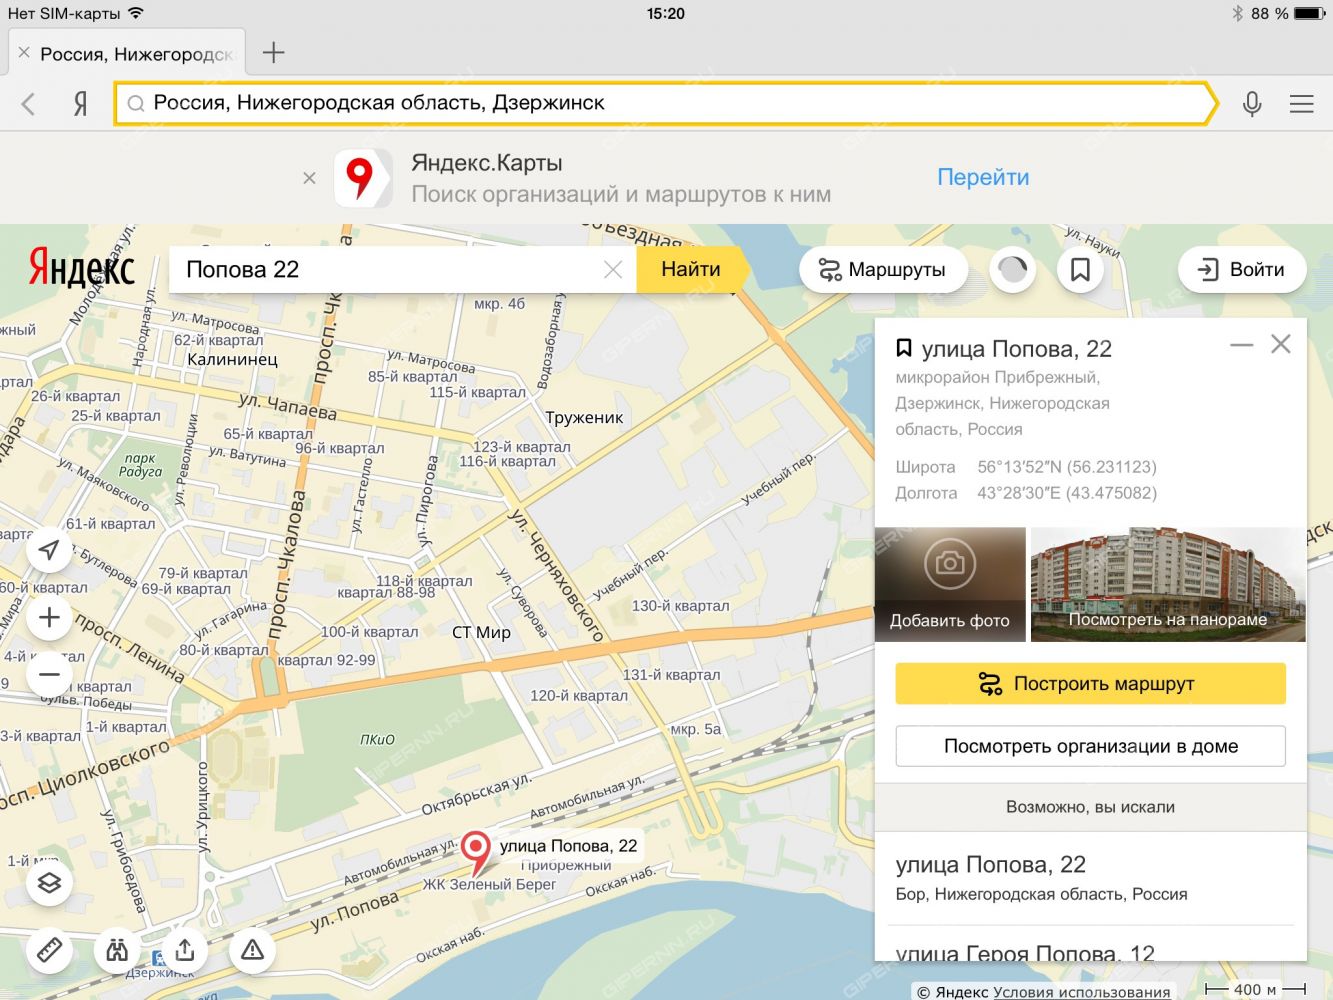Activate the ruler distance tool
The image size is (1333, 1000).
pos(49,950)
